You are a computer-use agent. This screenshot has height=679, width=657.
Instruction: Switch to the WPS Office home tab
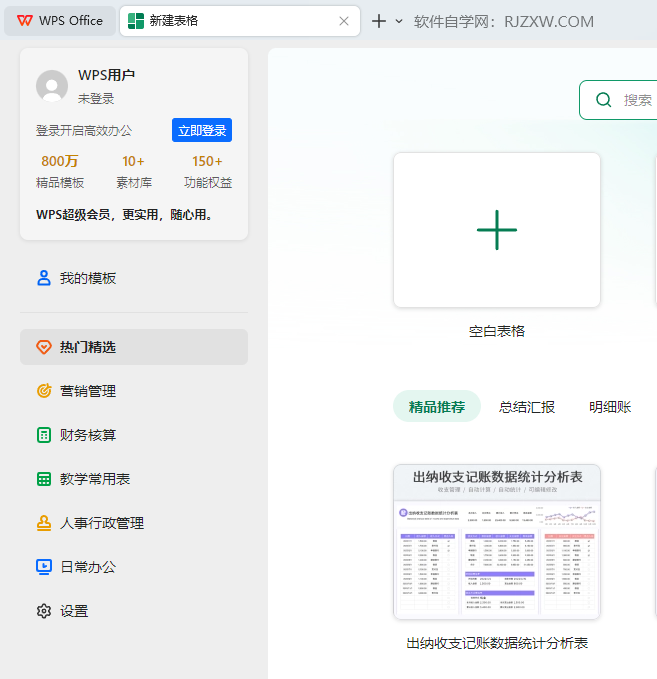(60, 20)
